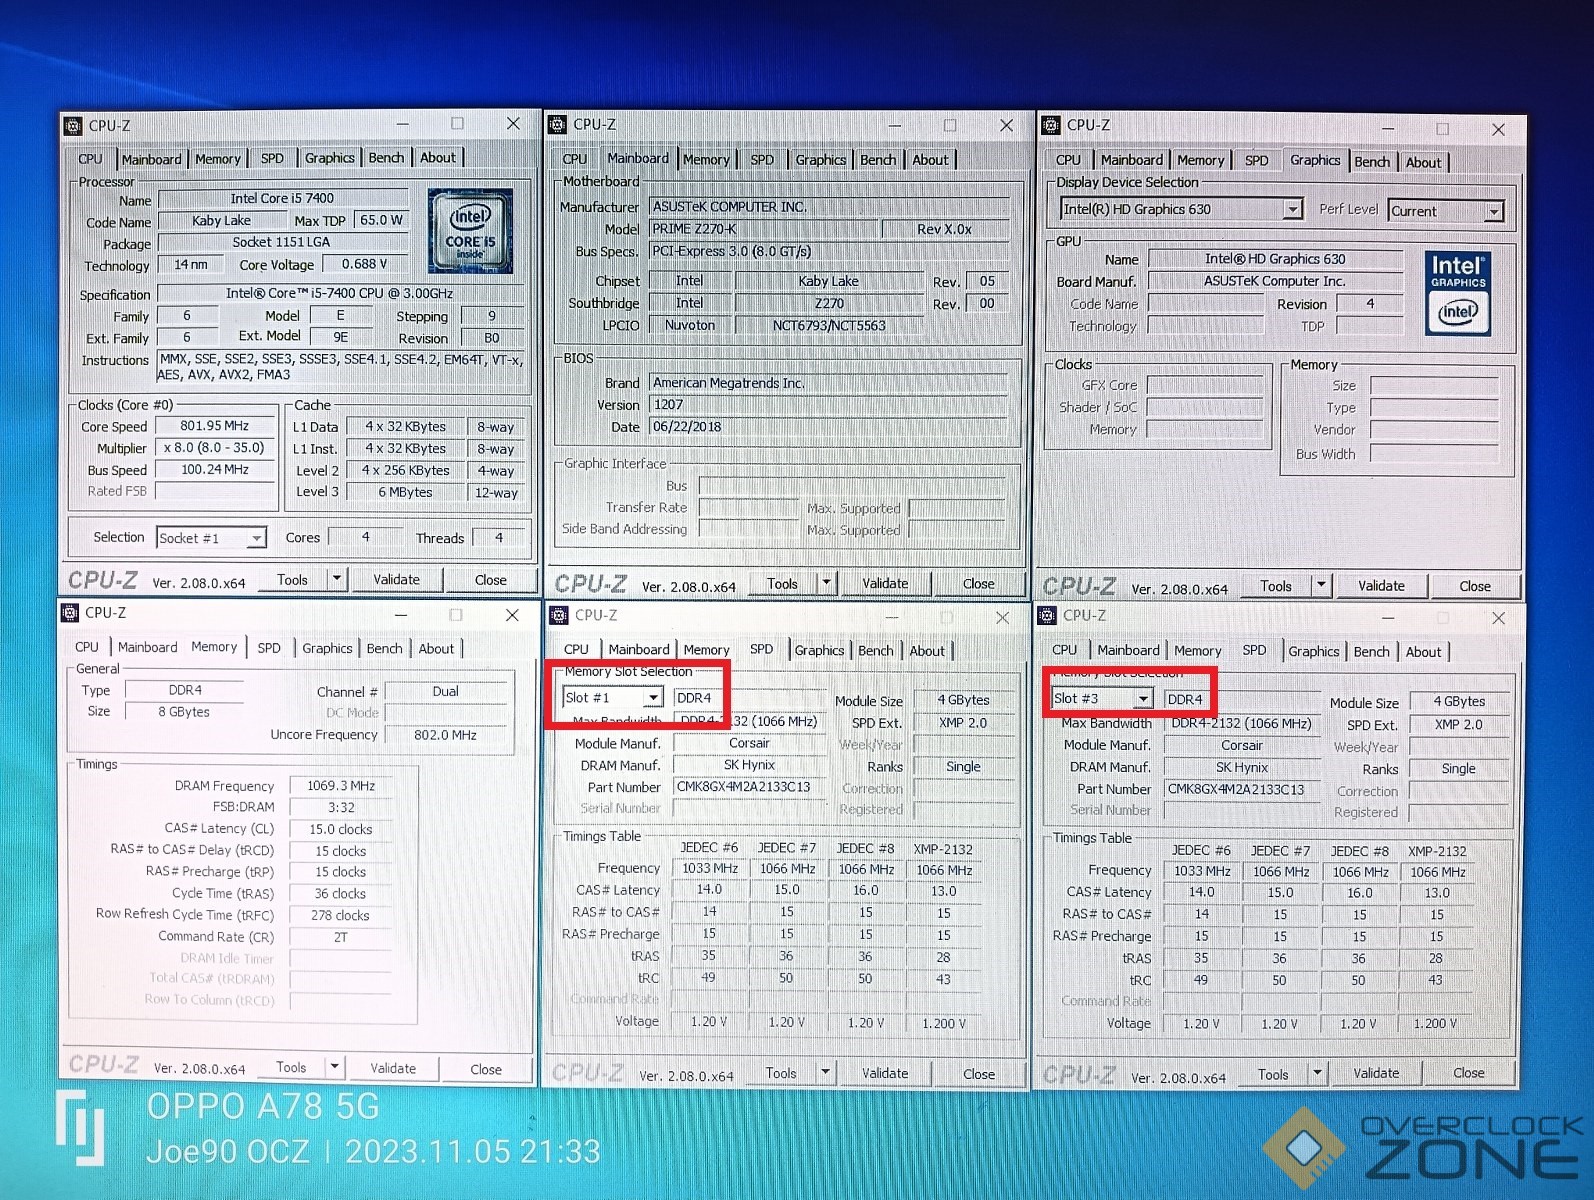Click Tools button in Memory tab window
Viewport: 1594px width, 1200px height.
point(291,1067)
